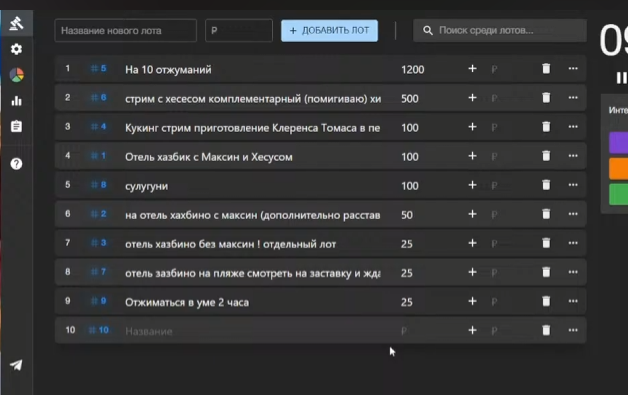This screenshot has width=628, height=395.
Task: Delete the empty lot number 10
Action: point(546,330)
